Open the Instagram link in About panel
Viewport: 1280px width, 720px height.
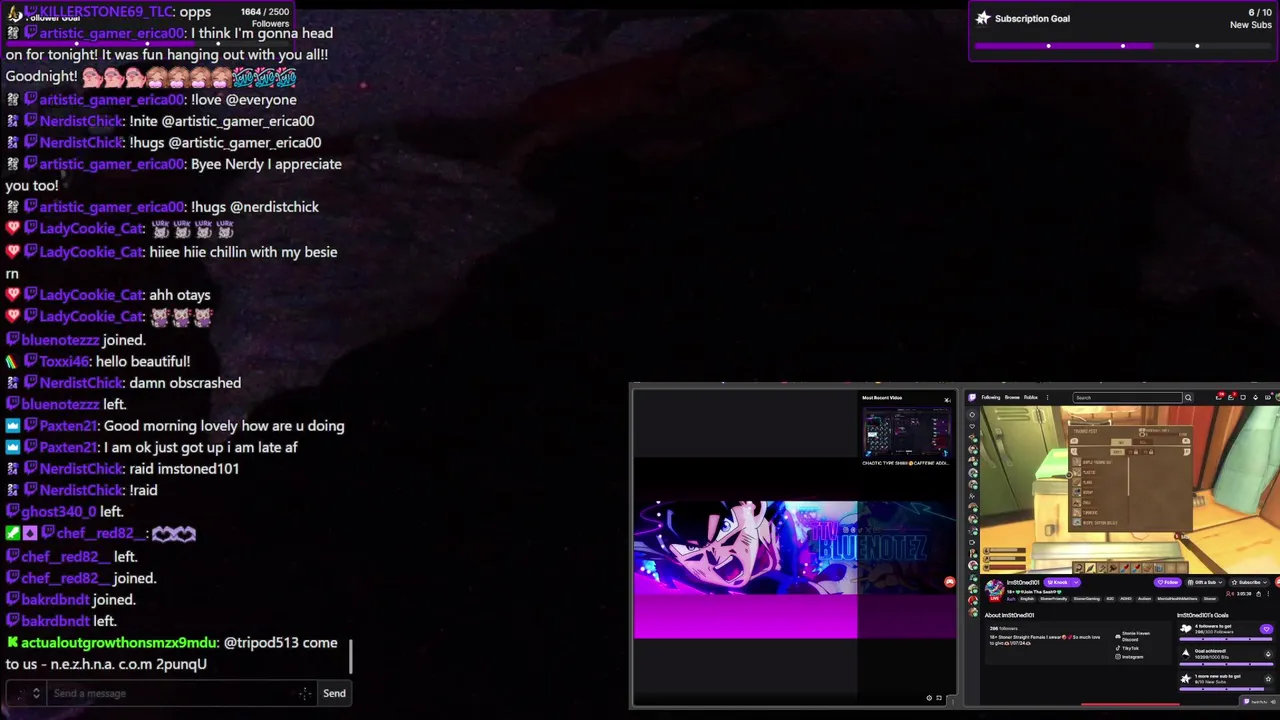click(1130, 657)
